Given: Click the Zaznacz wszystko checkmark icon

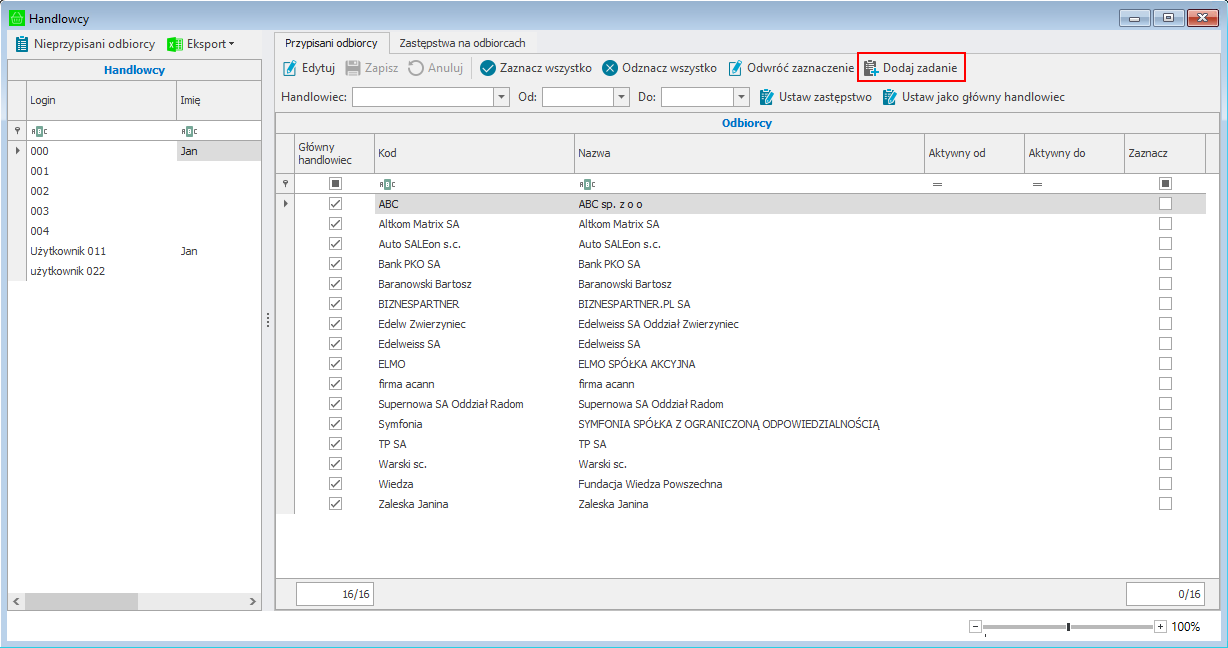Looking at the screenshot, I should 488,68.
